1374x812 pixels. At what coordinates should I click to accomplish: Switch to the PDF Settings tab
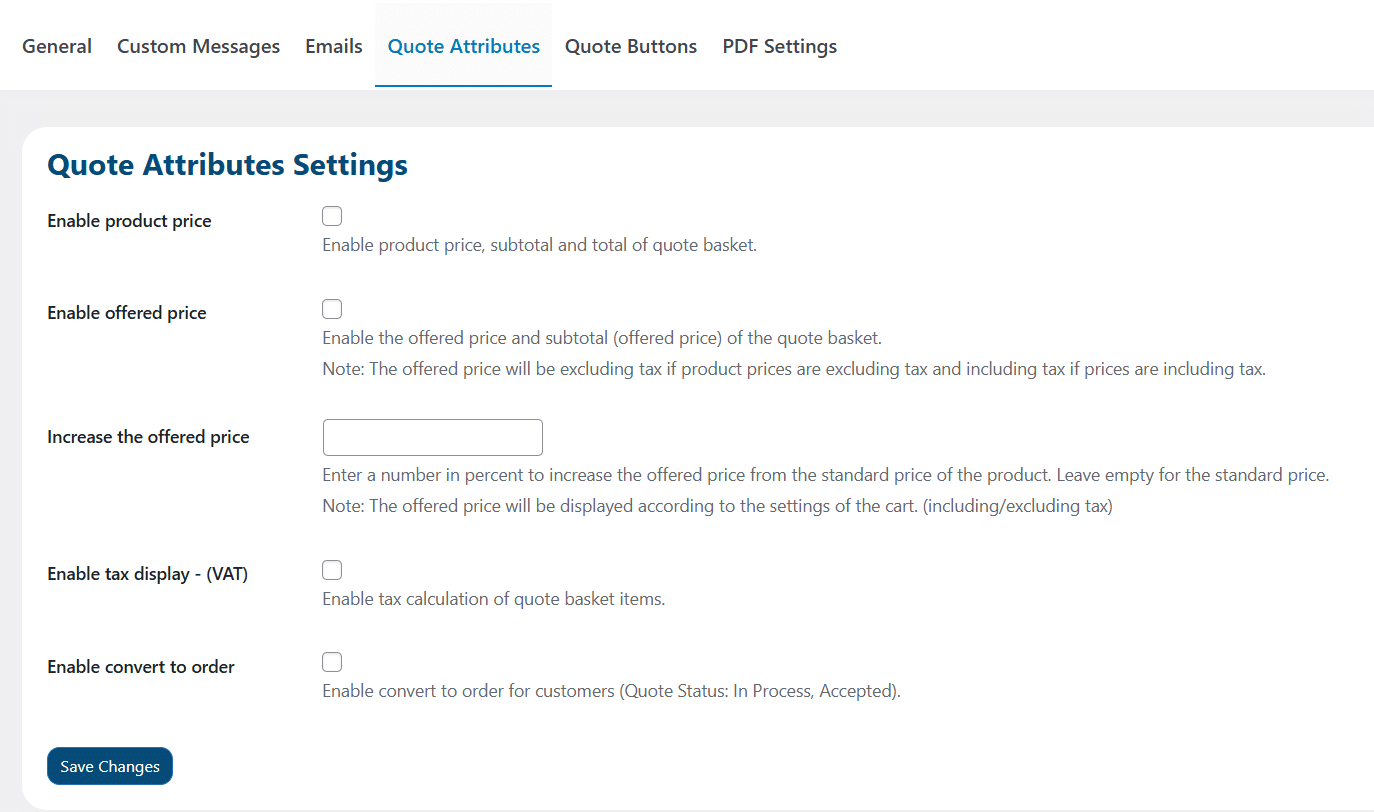click(780, 46)
